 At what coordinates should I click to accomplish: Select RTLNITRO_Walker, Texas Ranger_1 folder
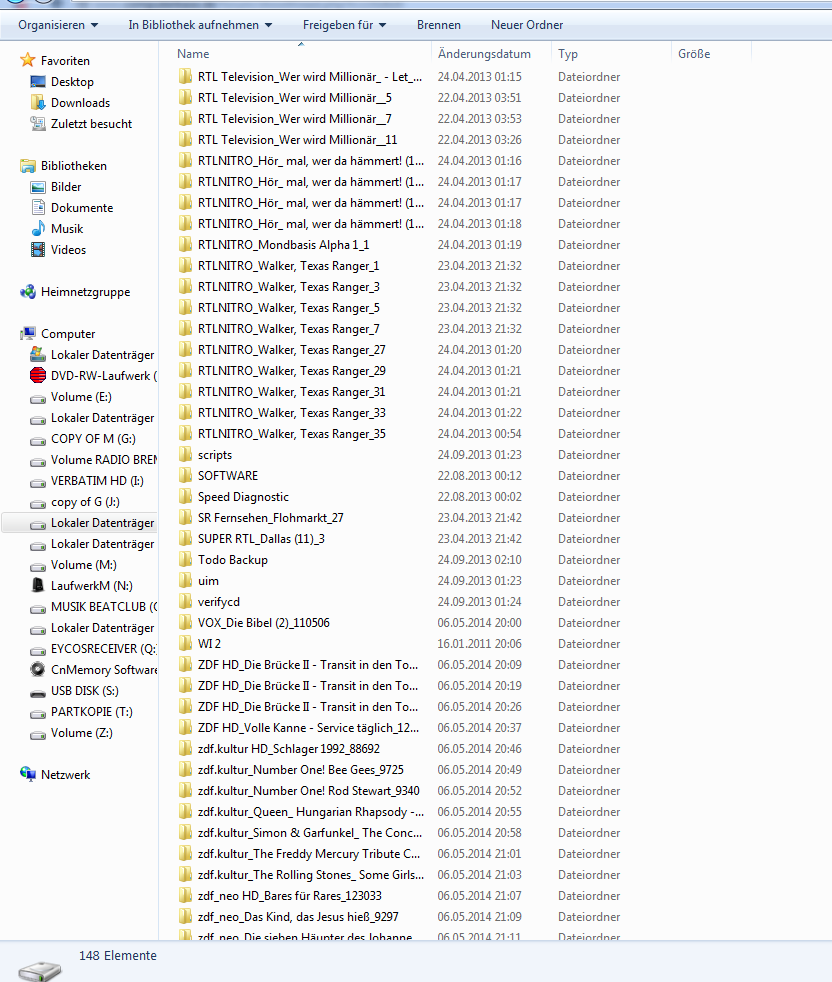pyautogui.click(x=288, y=266)
